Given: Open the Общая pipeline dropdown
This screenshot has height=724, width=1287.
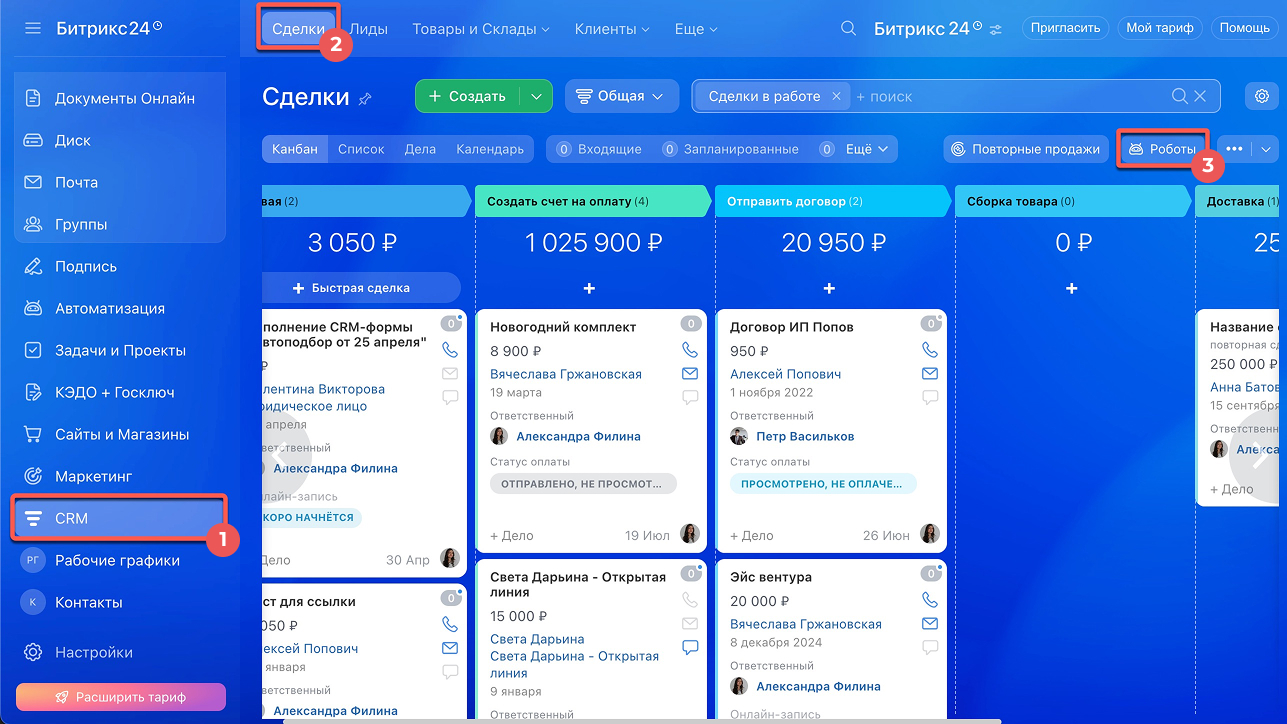Looking at the screenshot, I should point(621,96).
